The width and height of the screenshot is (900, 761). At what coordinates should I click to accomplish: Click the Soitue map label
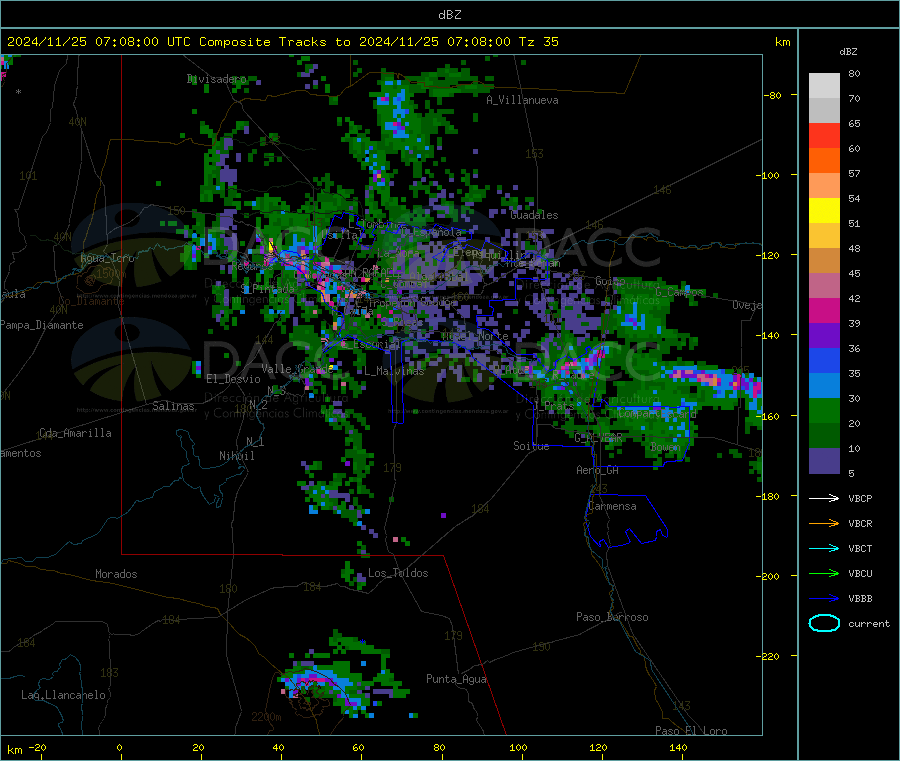531,446
